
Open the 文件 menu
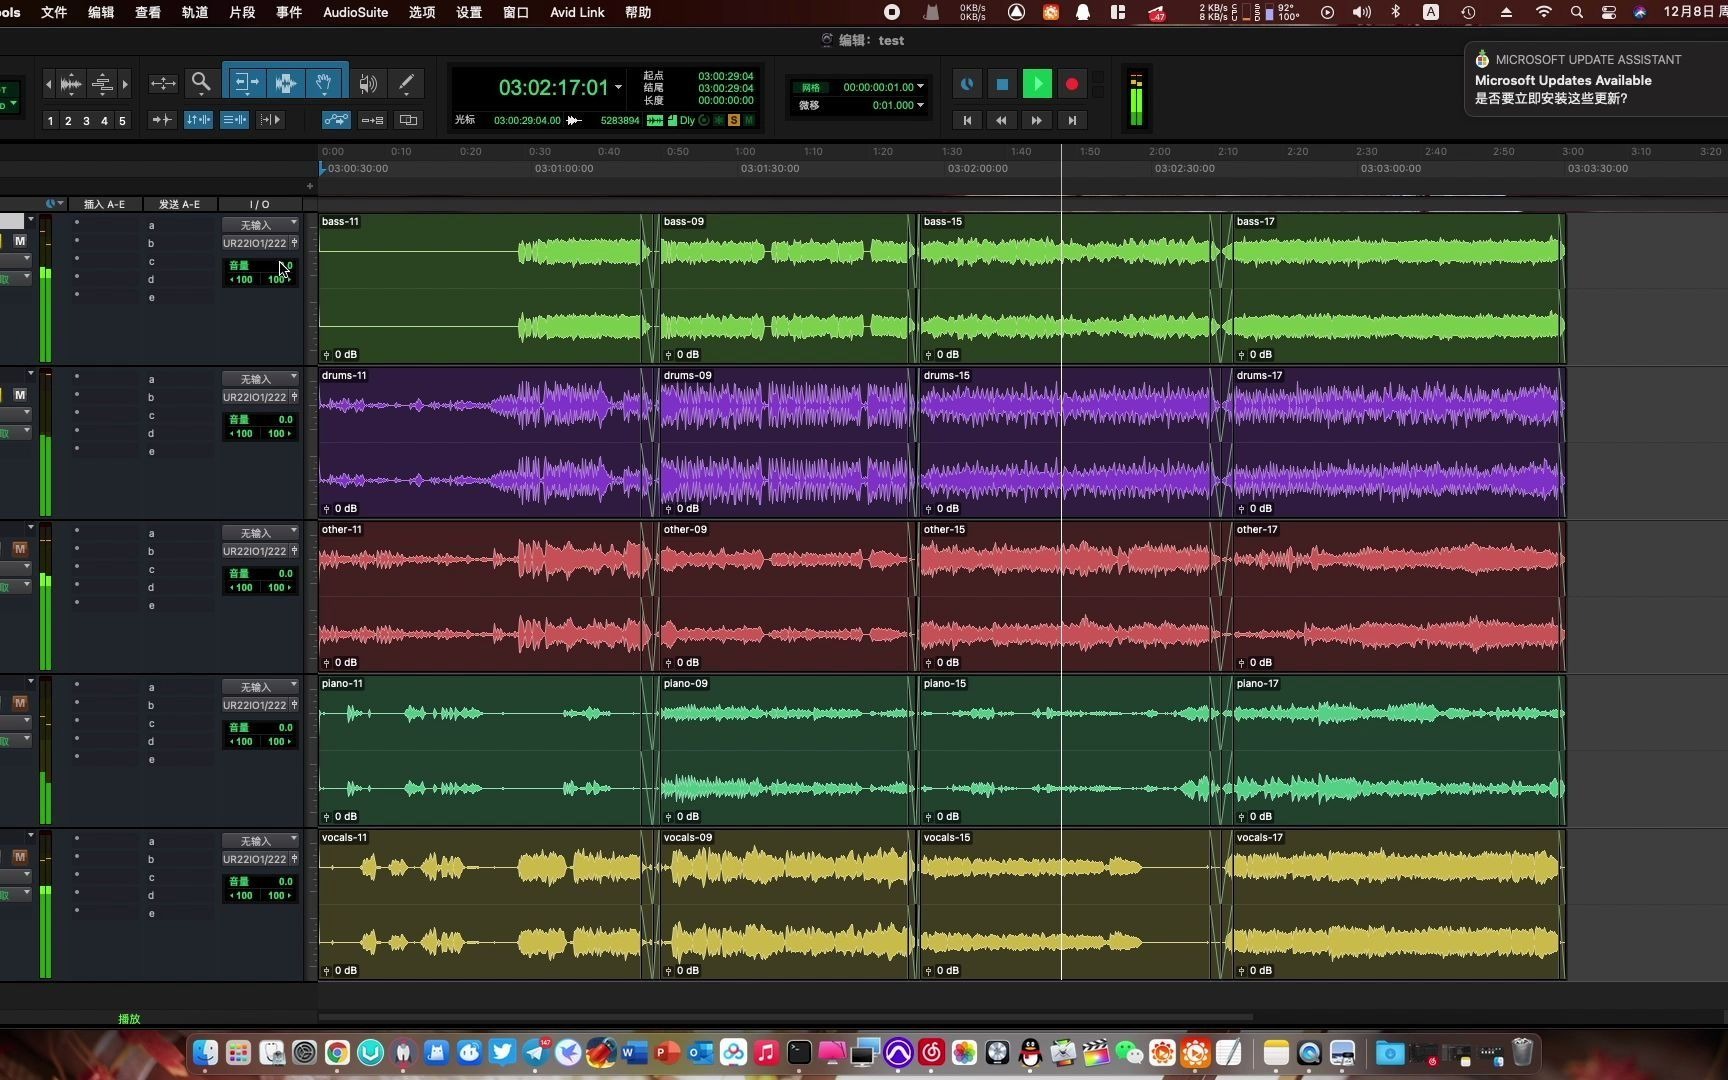tap(54, 12)
